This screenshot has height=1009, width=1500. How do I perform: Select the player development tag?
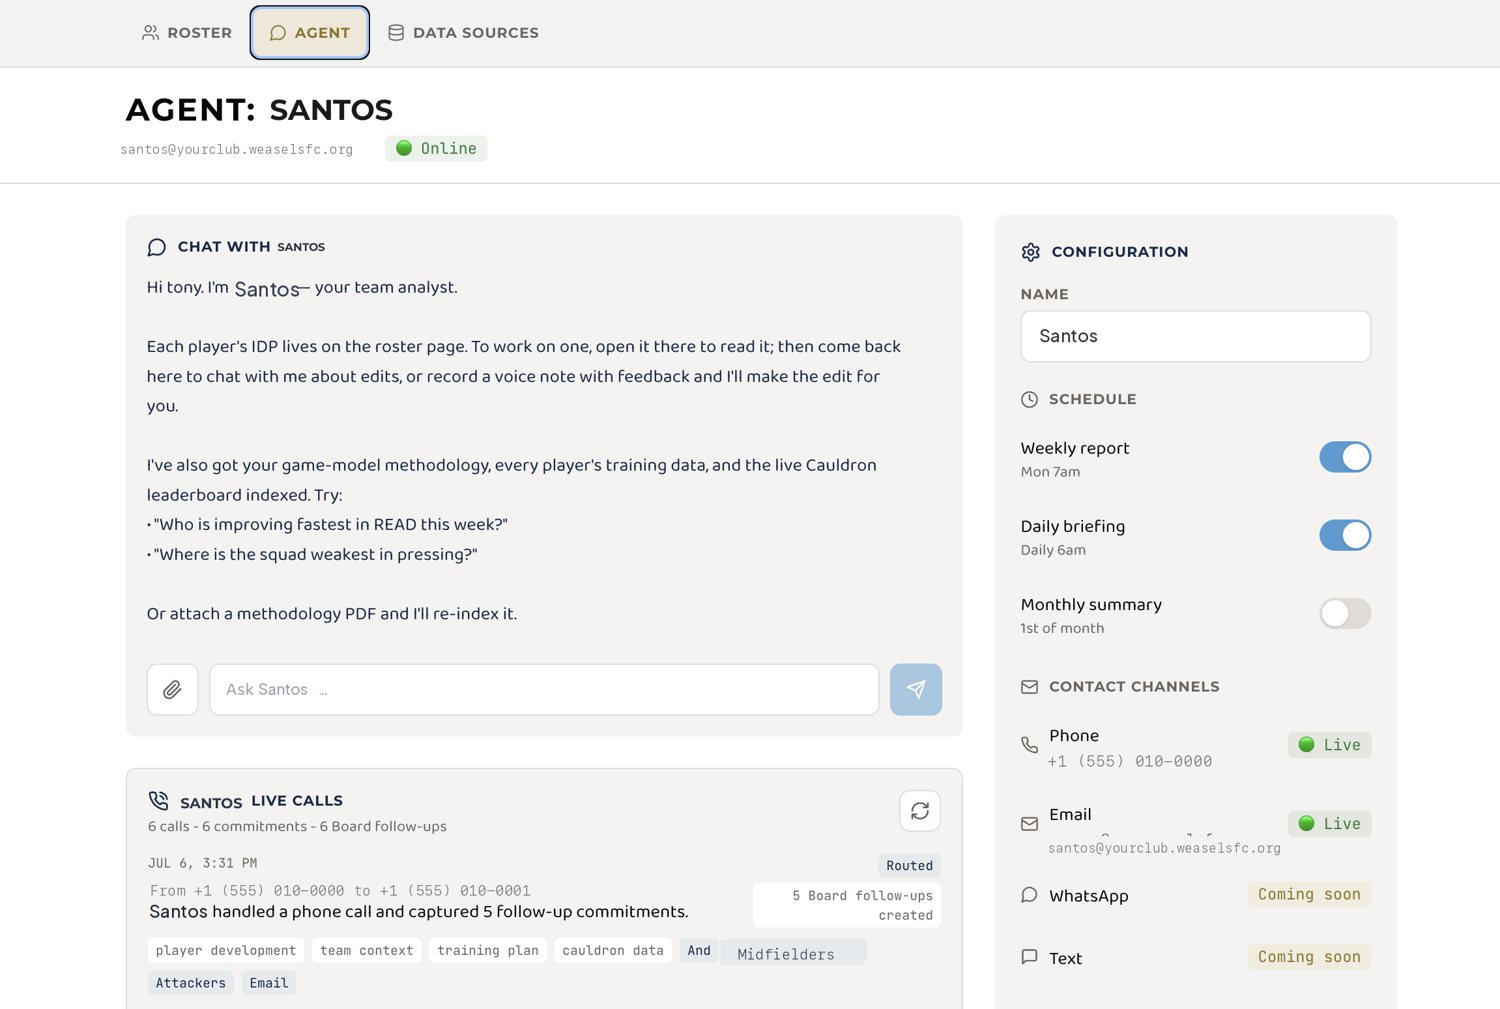[226, 951]
